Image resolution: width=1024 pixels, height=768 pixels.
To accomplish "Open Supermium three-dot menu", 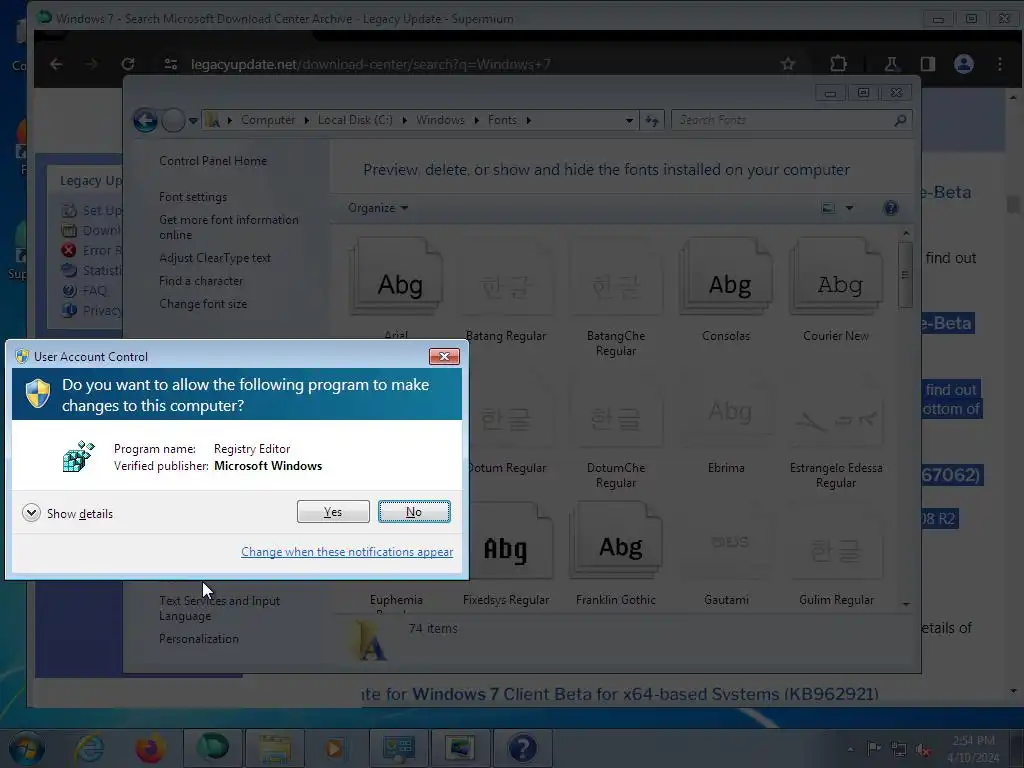I will point(1000,64).
